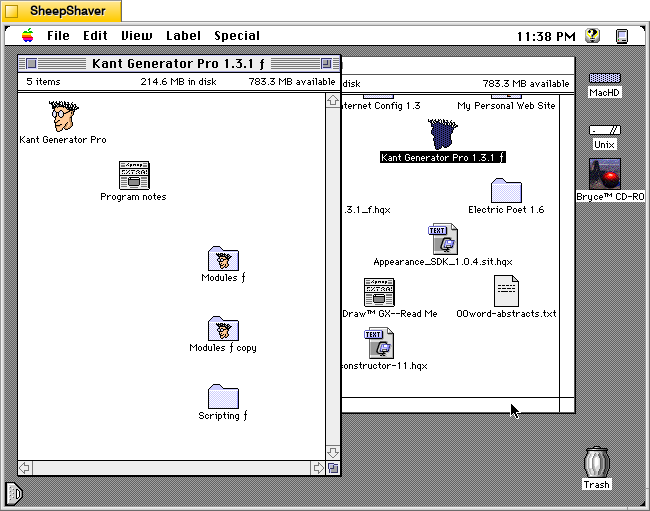Select the Modules ƒ copy folder icon
This screenshot has height=511, width=650.
pyautogui.click(x=223, y=329)
